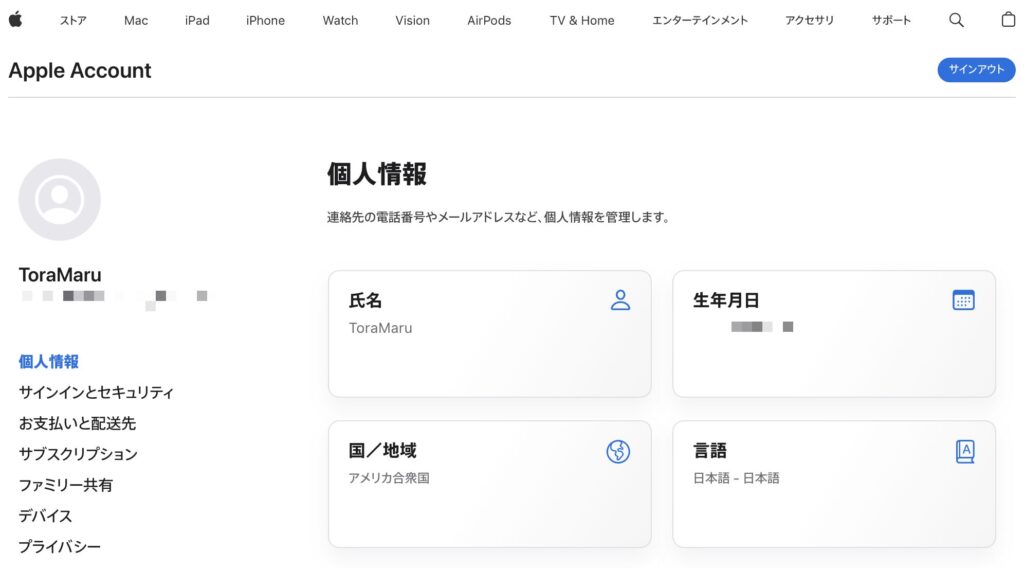Click 日本語 - 日本語 value text
The image size is (1024, 568).
736,478
